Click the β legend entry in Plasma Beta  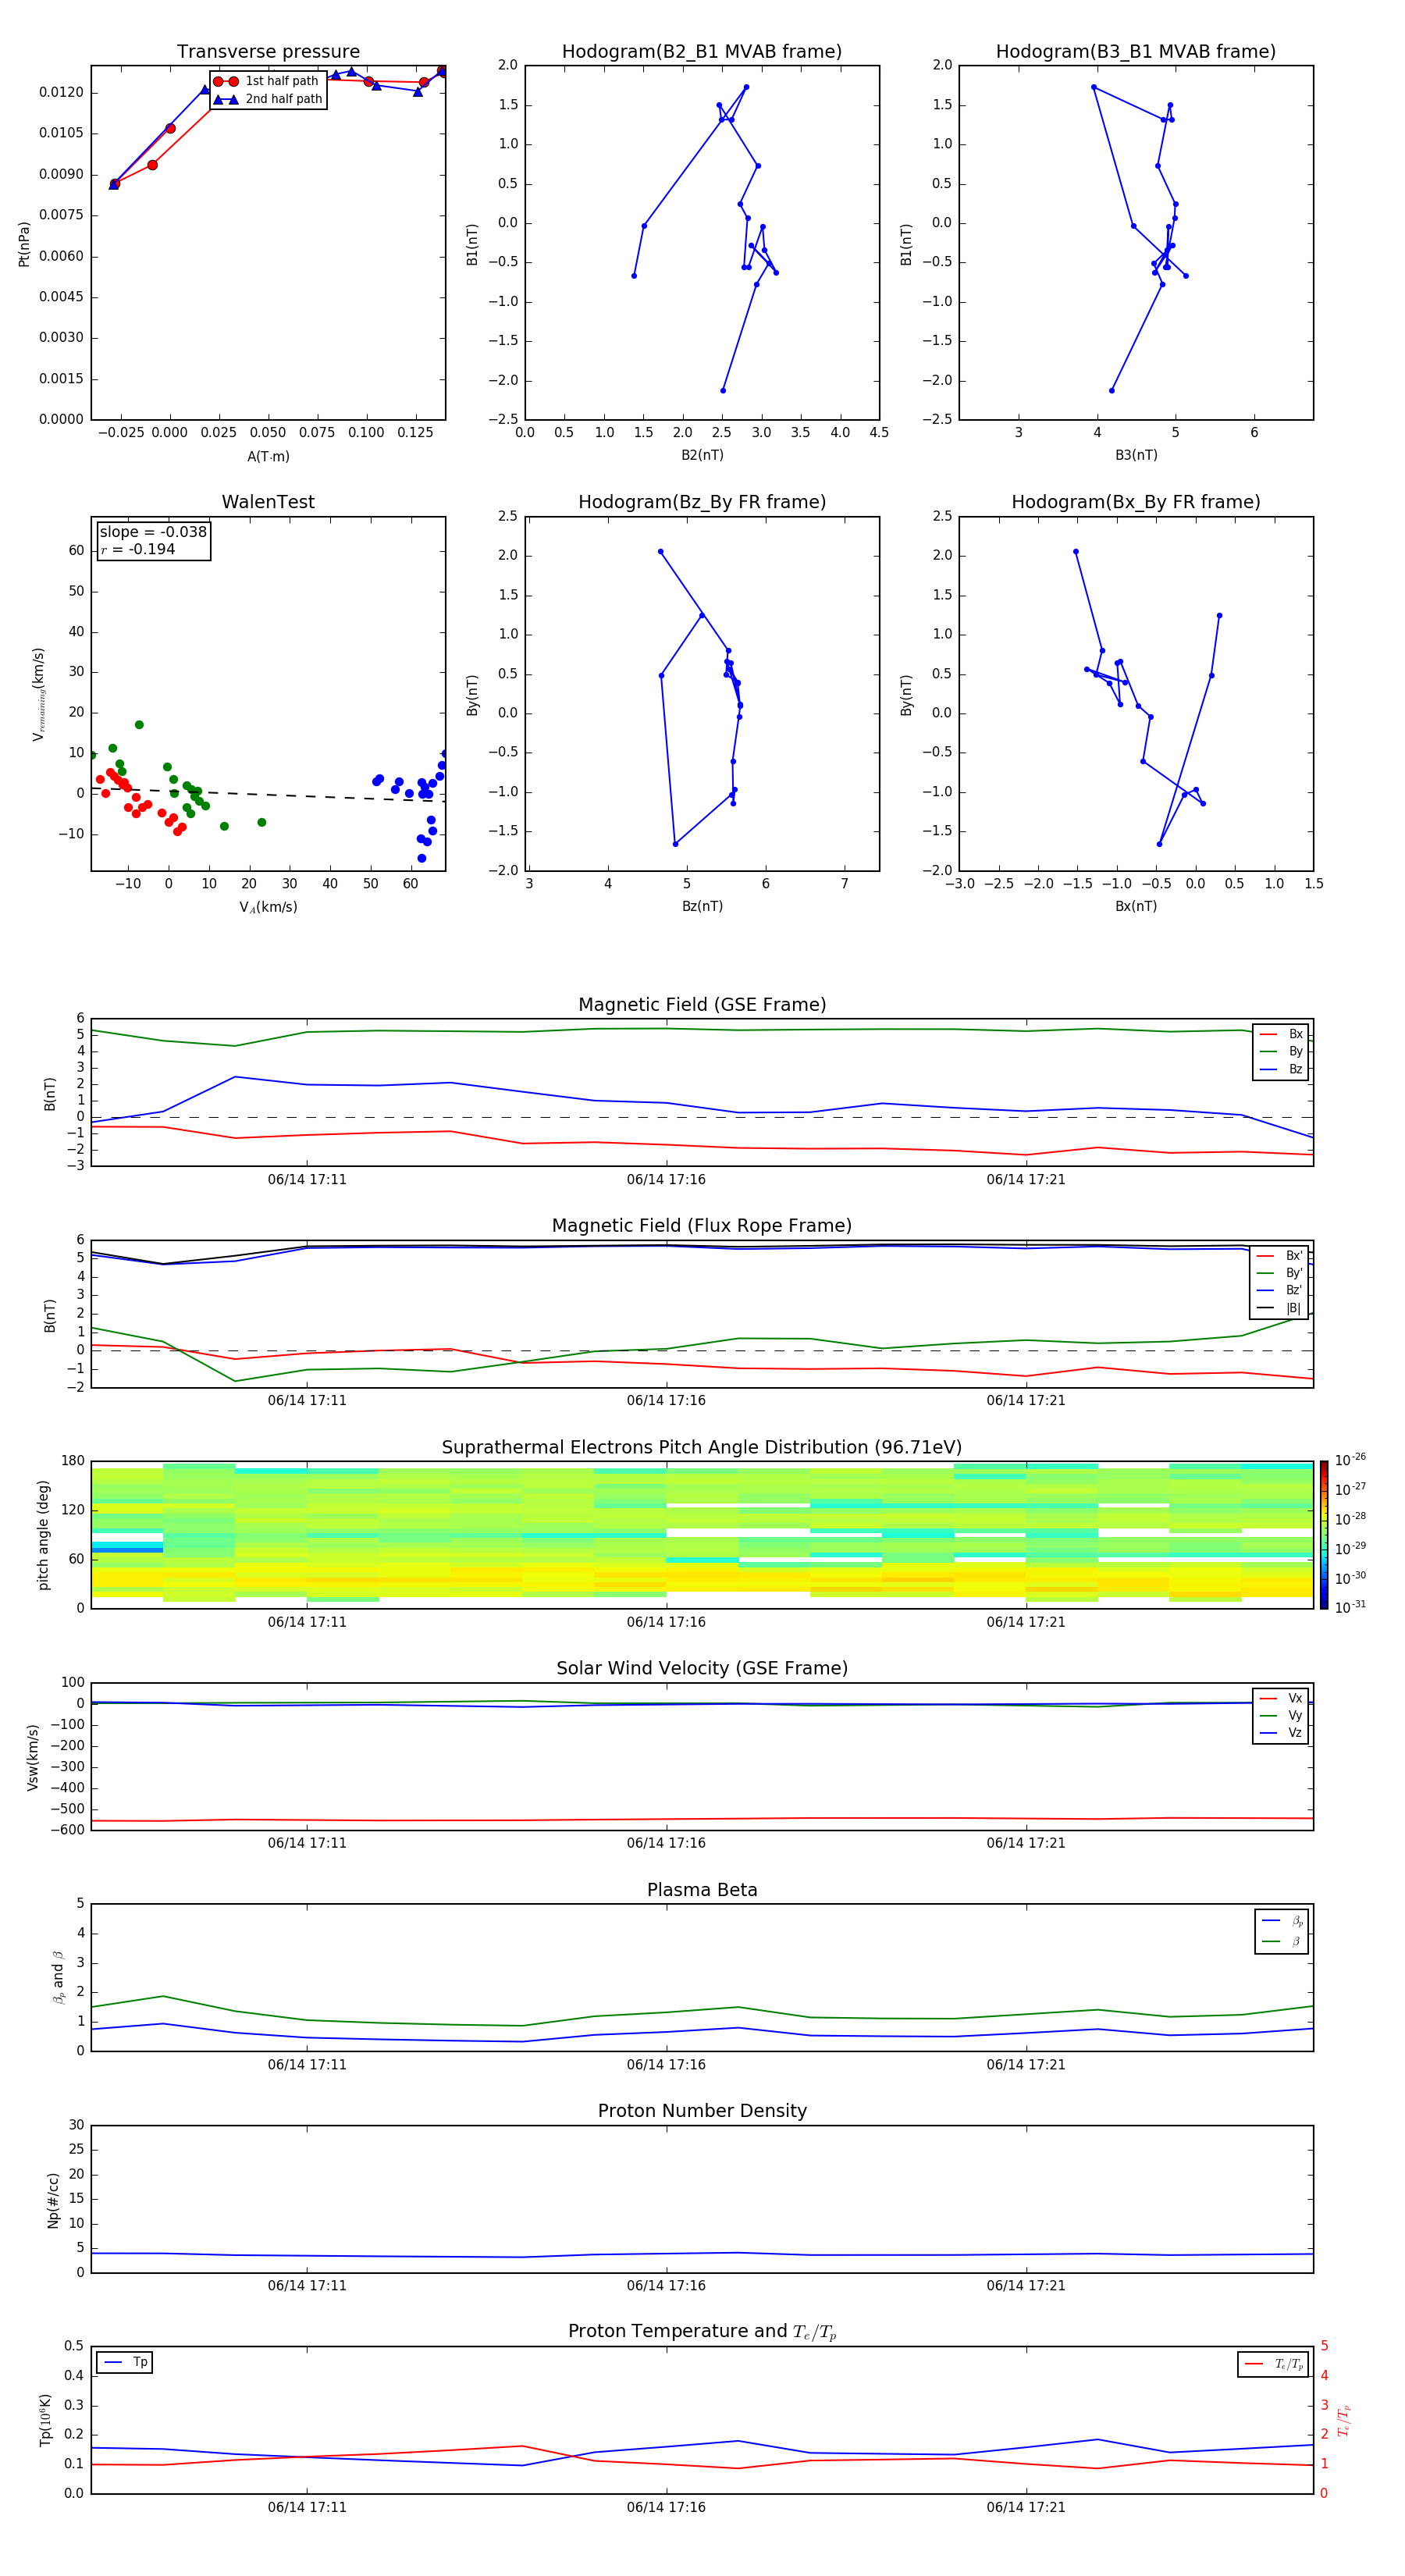point(1282,1941)
